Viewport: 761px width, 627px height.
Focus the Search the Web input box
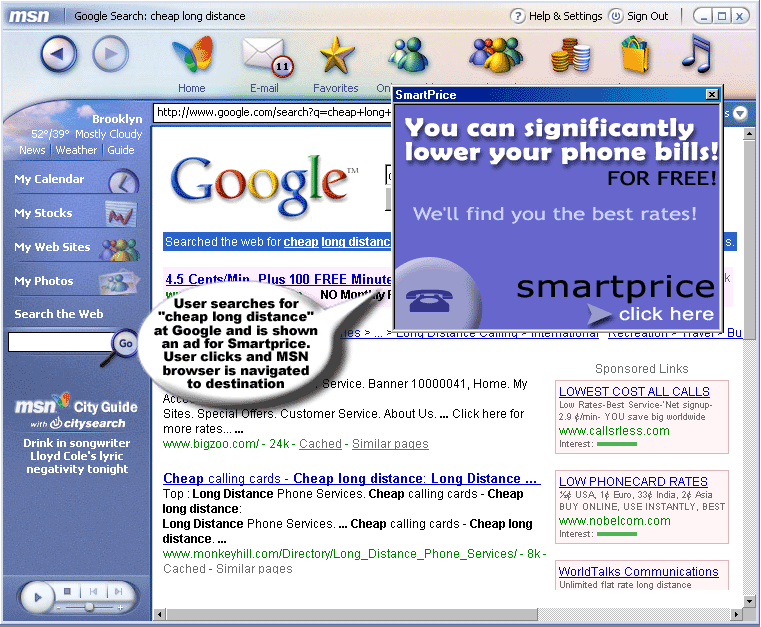point(60,342)
